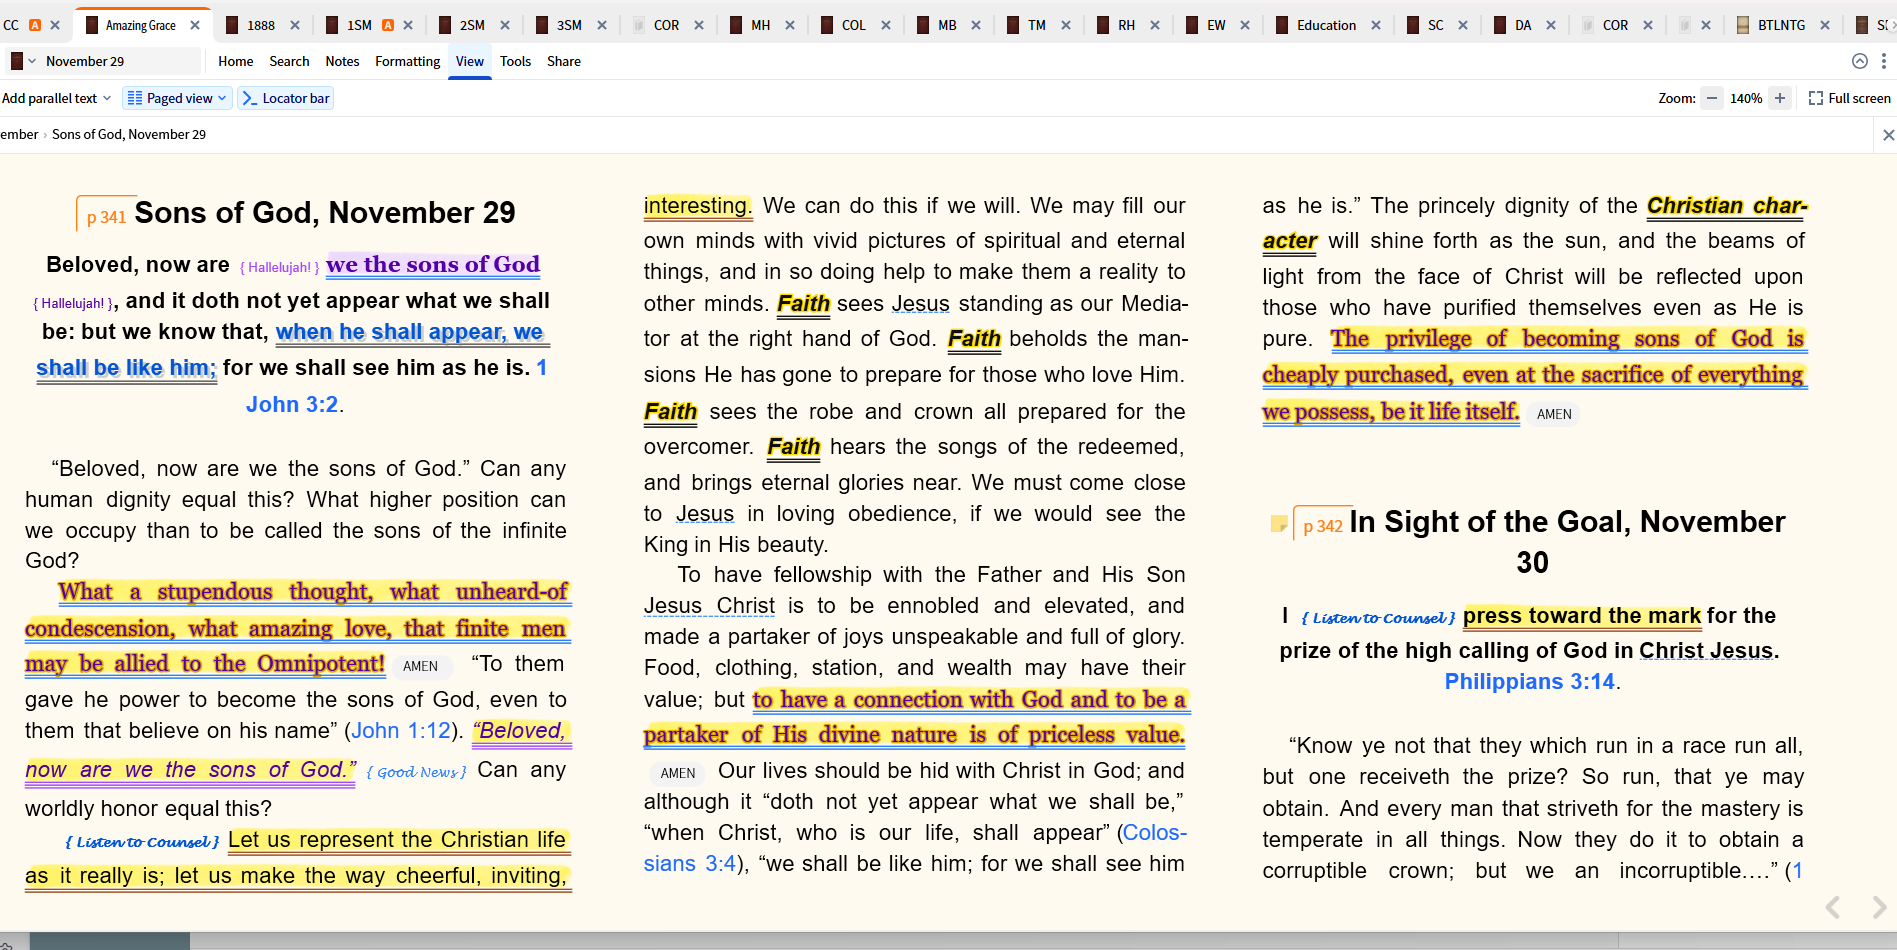This screenshot has height=950, width=1897.
Task: Open the book dropdown beside November 29
Action: click(23, 61)
